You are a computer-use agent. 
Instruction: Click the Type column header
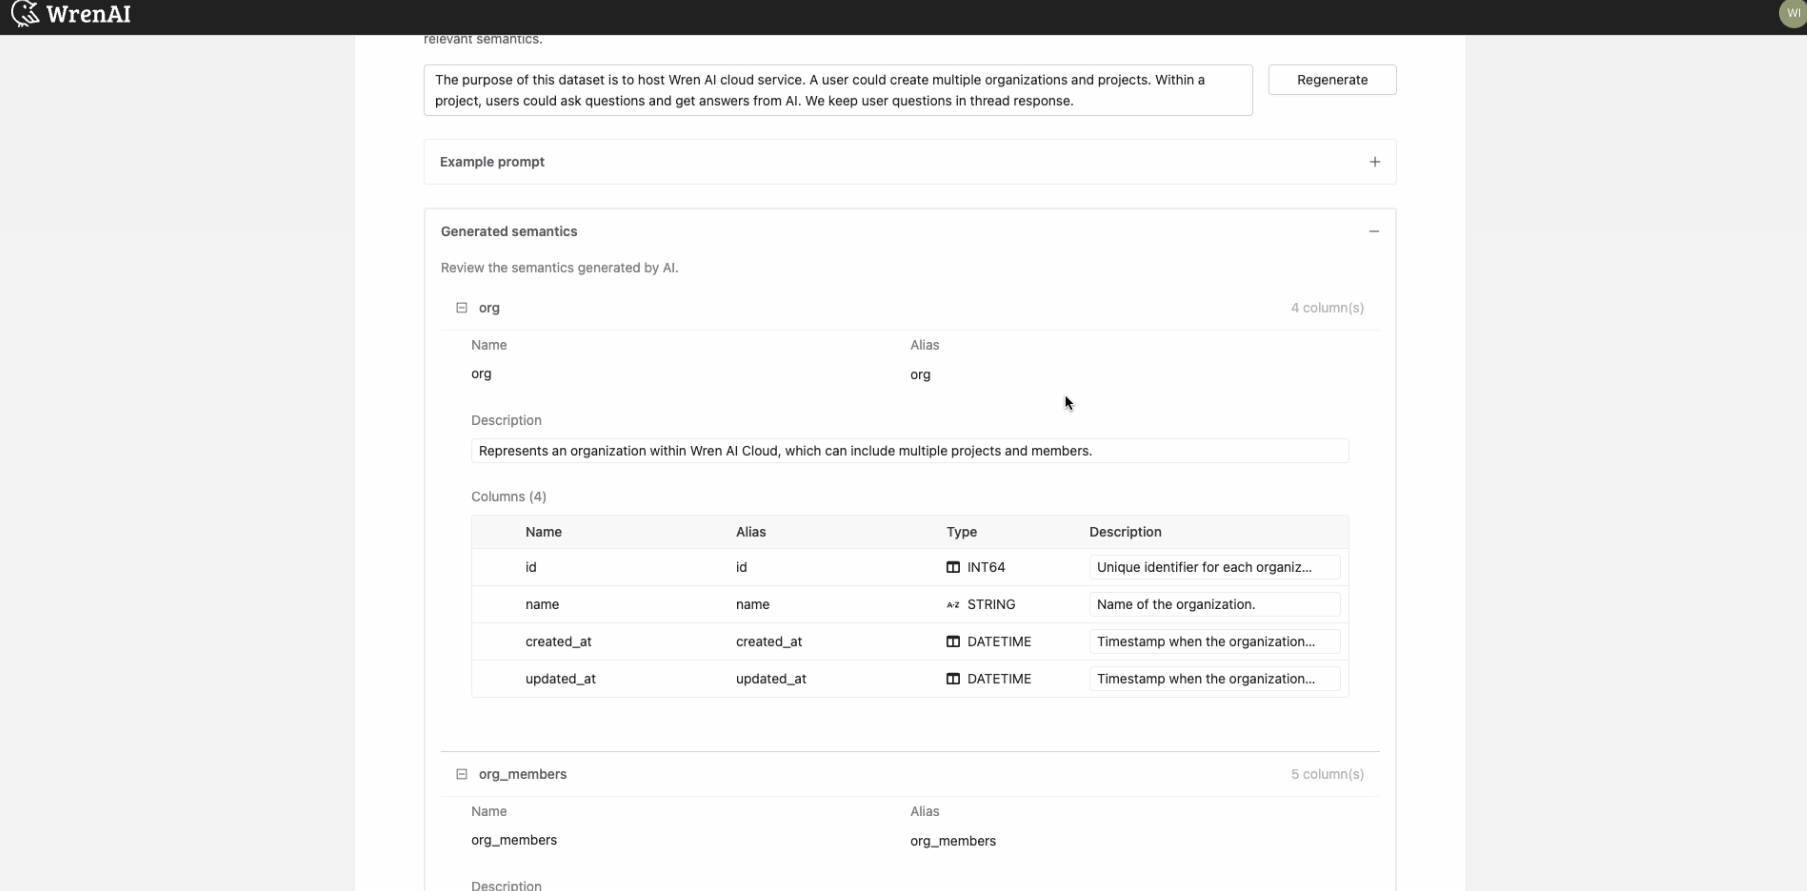click(962, 532)
